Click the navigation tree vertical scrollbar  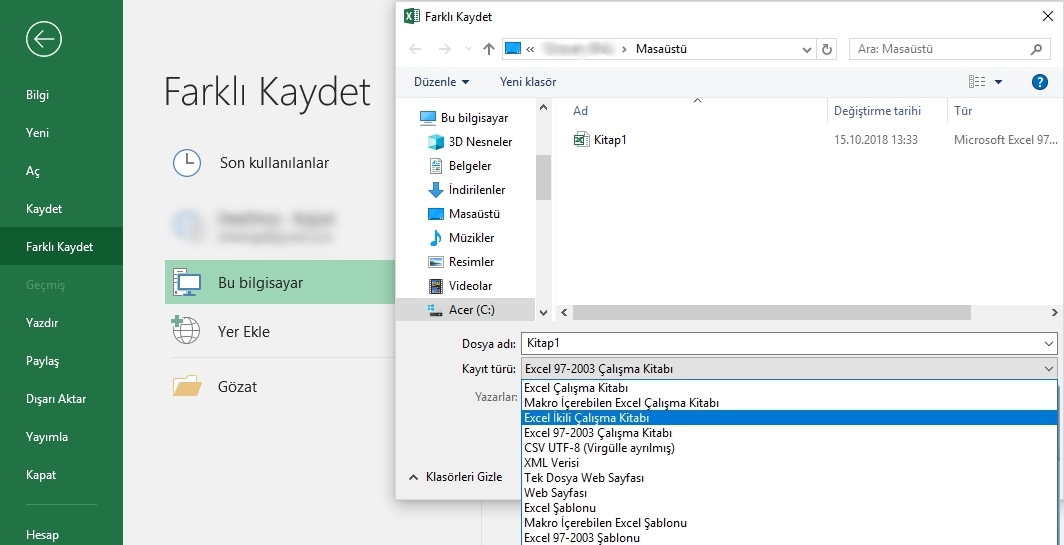pyautogui.click(x=543, y=178)
